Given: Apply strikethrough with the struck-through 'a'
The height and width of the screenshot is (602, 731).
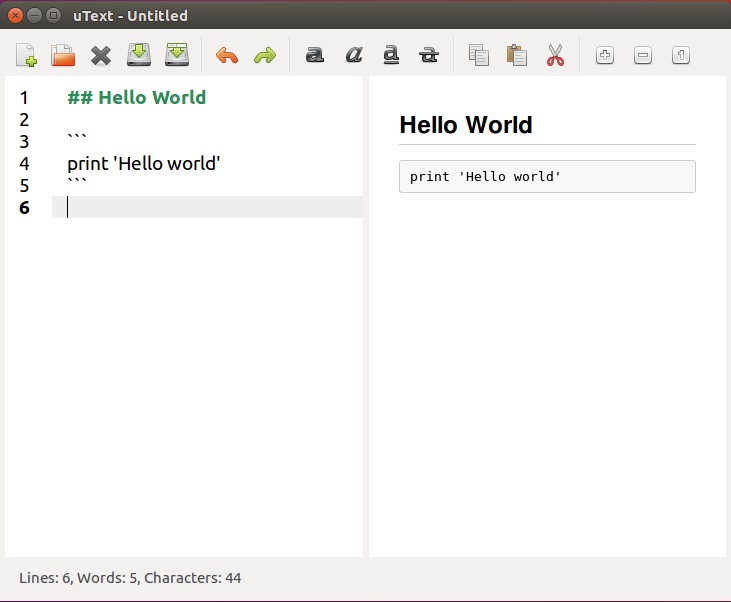Looking at the screenshot, I should click(429, 55).
